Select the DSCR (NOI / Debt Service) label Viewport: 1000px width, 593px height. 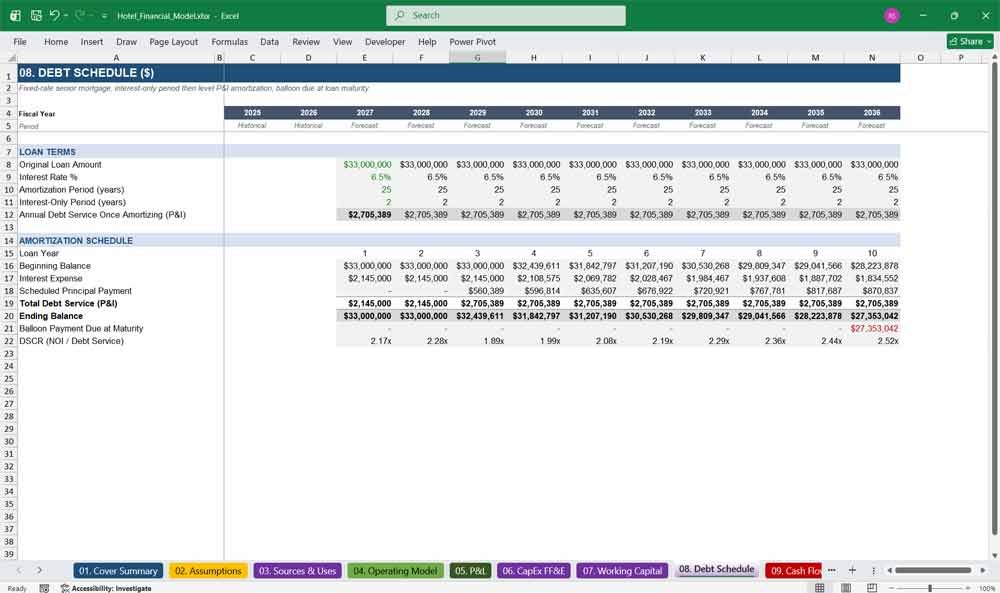point(71,341)
